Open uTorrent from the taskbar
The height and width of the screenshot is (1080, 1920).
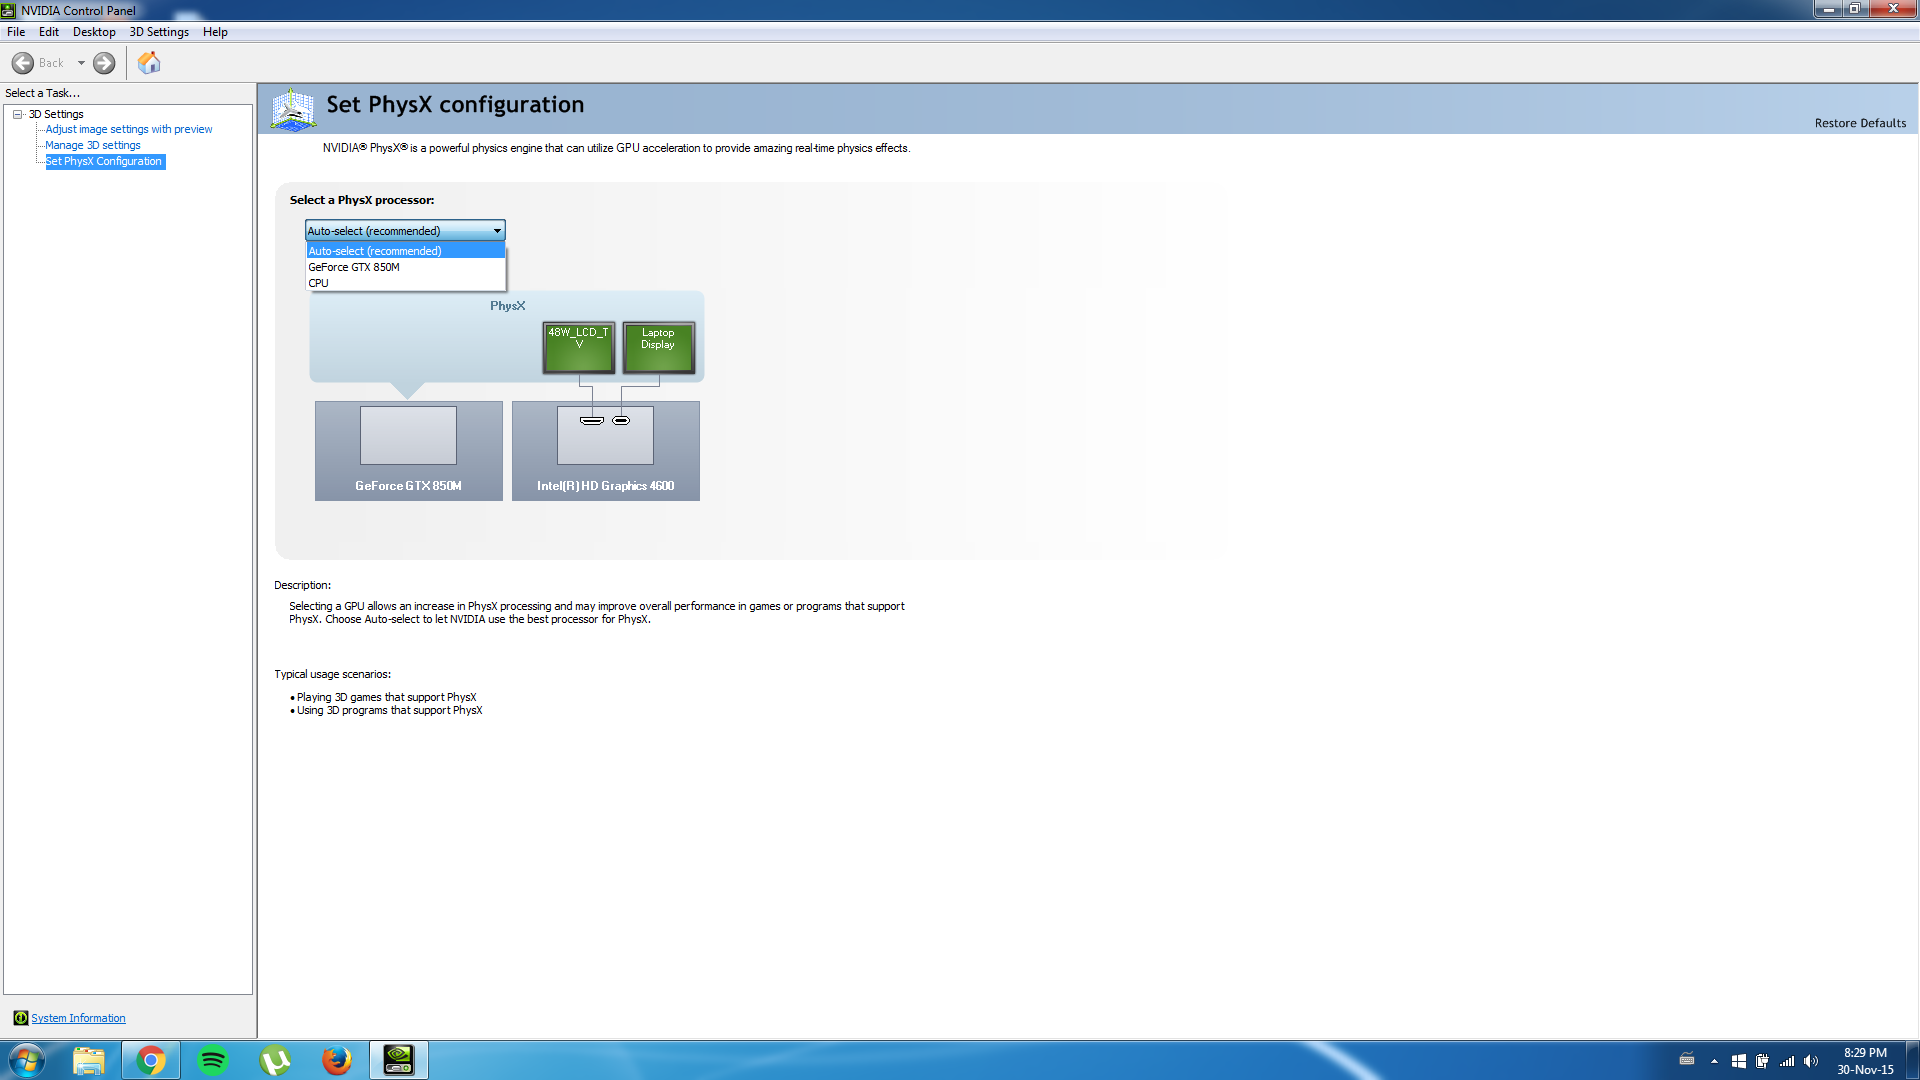tap(275, 1060)
